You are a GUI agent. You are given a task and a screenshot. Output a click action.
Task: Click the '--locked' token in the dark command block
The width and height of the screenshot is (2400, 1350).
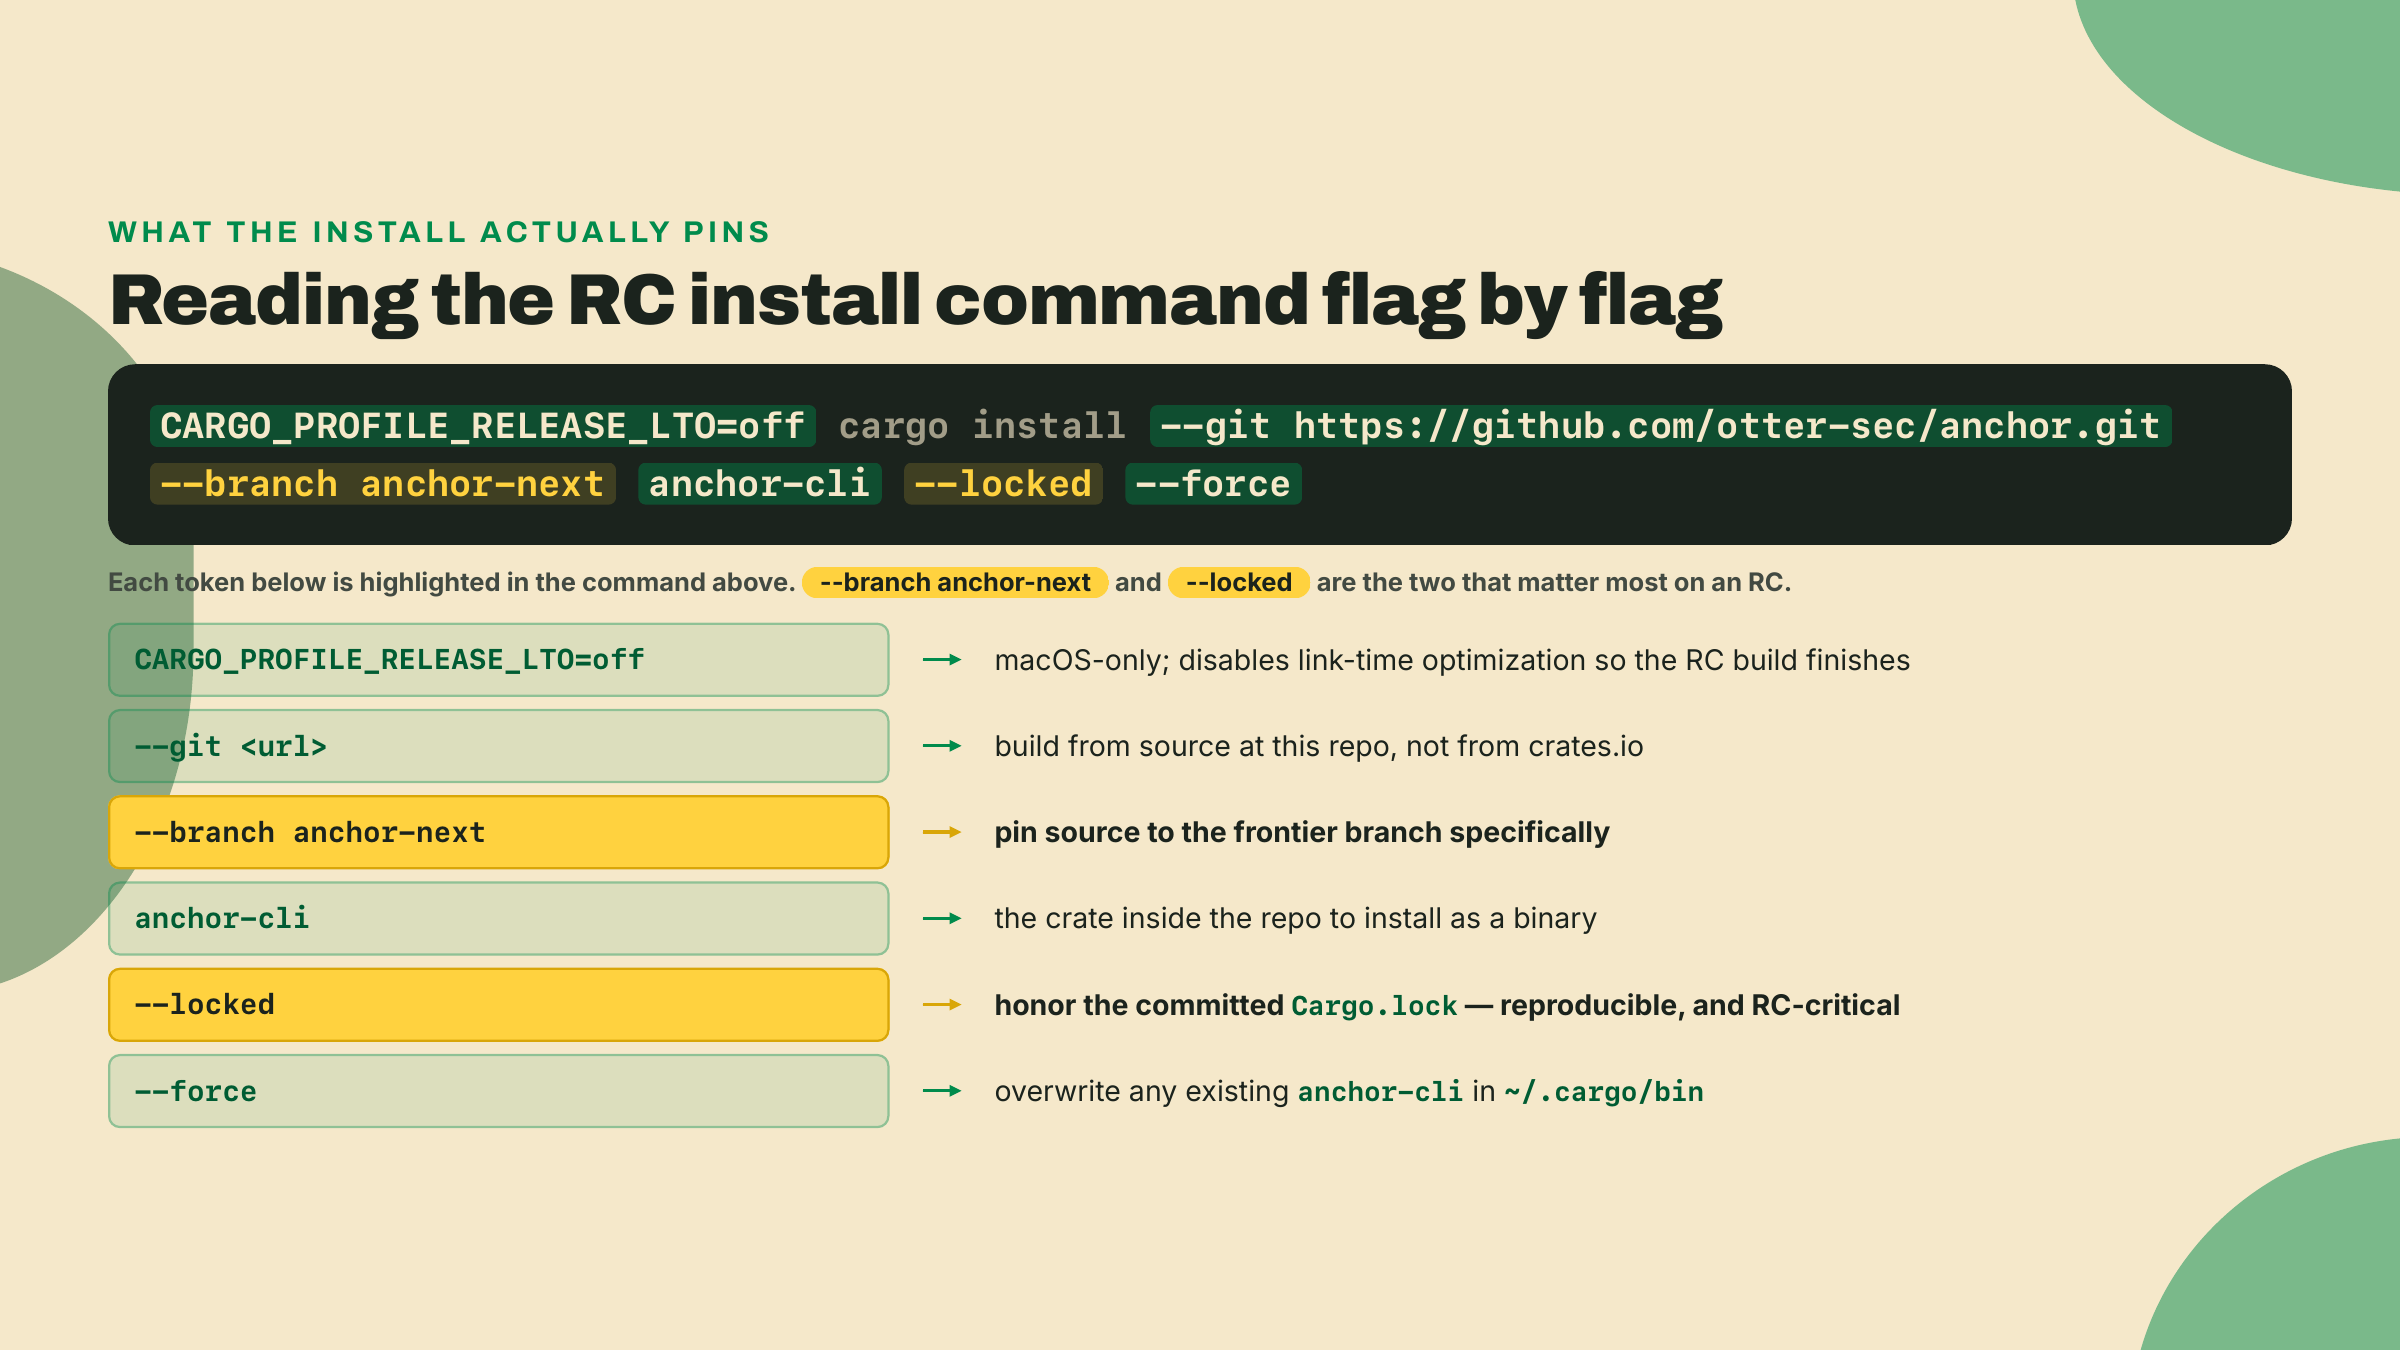[x=1003, y=484]
